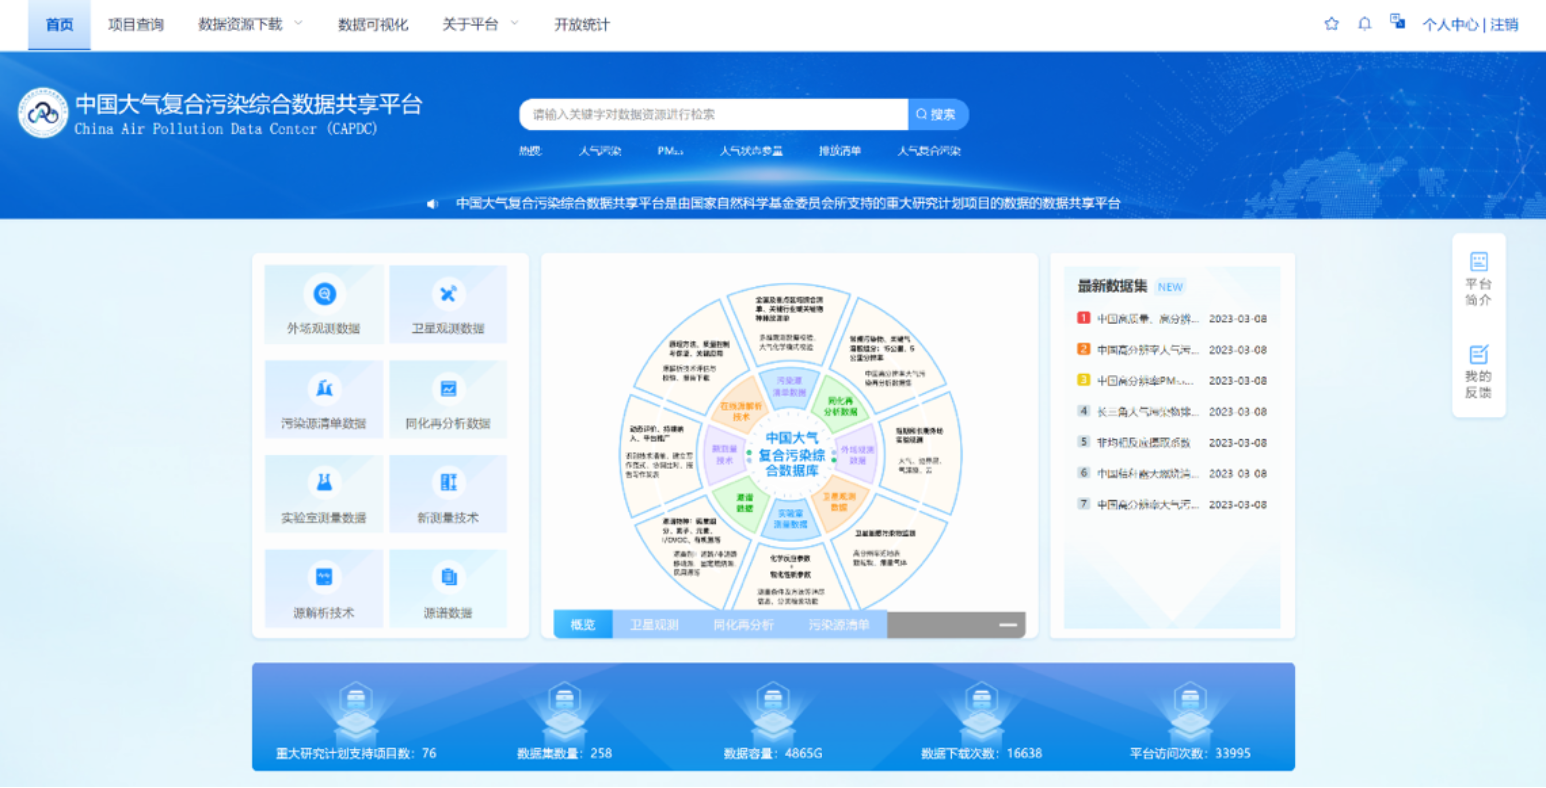Image resolution: width=1546 pixels, height=788 pixels.
Task: Select the 项目查询 menu item
Action: coord(134,24)
